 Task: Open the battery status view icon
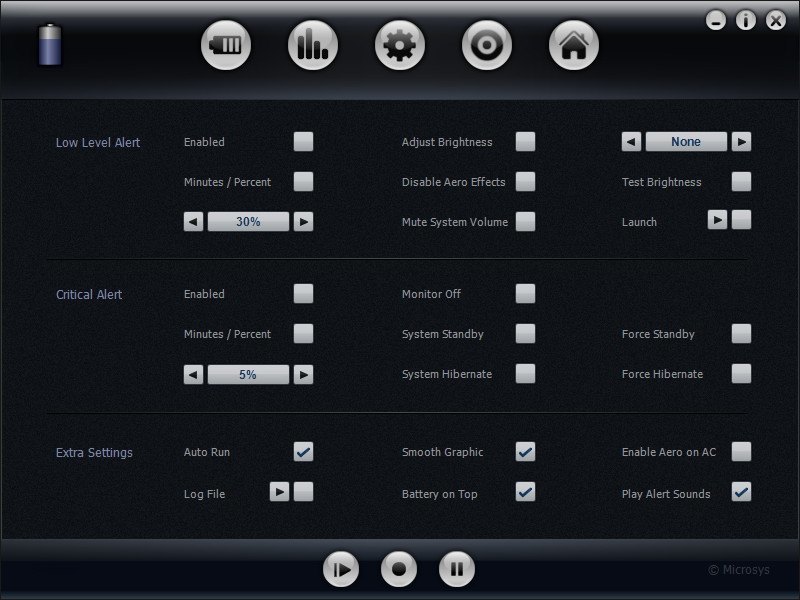[x=226, y=45]
